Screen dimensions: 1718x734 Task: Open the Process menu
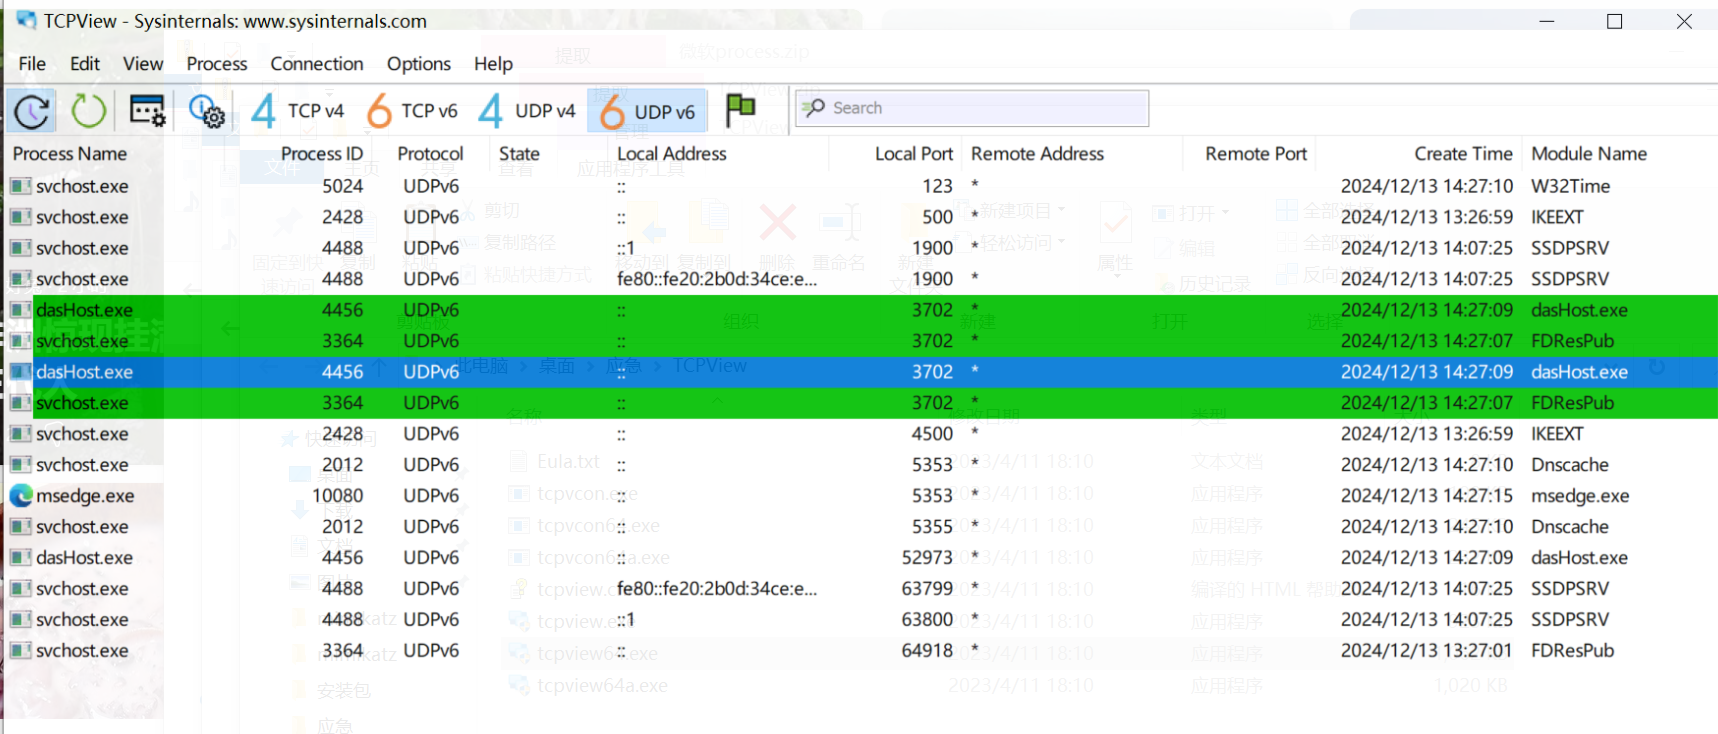point(216,64)
